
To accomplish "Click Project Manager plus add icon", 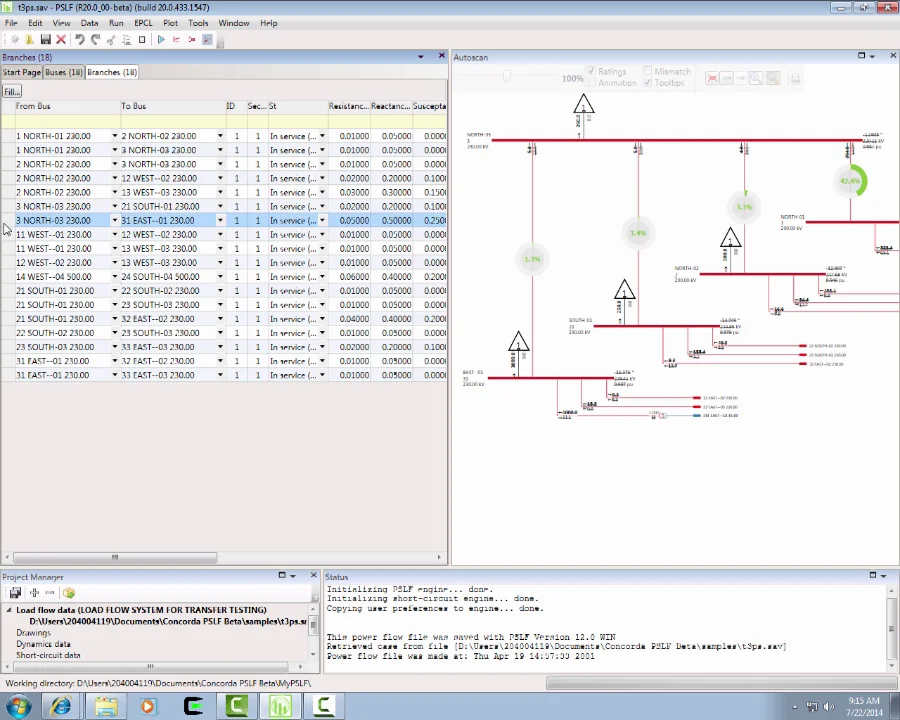I will 34,593.
